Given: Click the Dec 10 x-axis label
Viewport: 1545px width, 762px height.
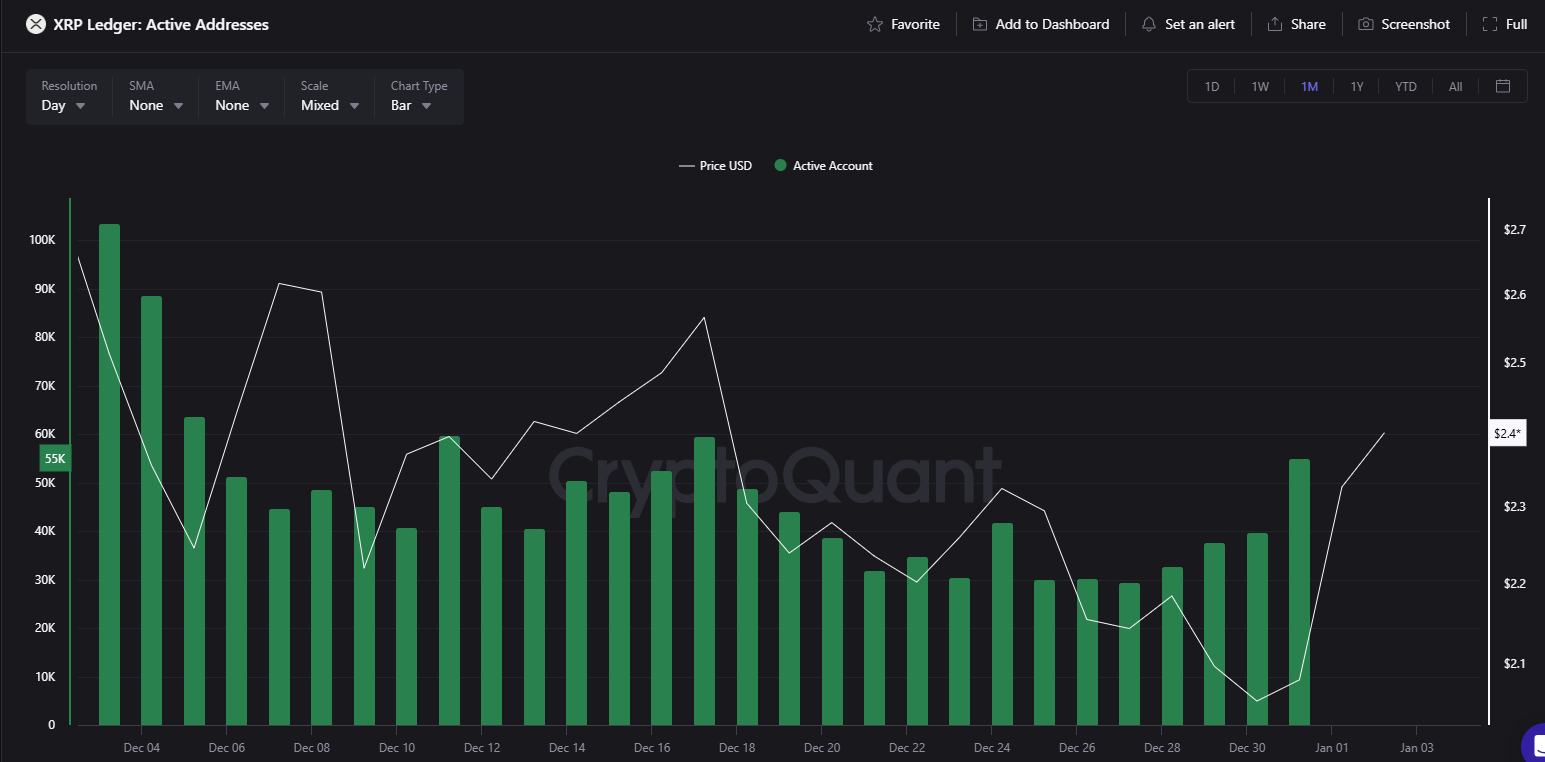Looking at the screenshot, I should point(397,748).
